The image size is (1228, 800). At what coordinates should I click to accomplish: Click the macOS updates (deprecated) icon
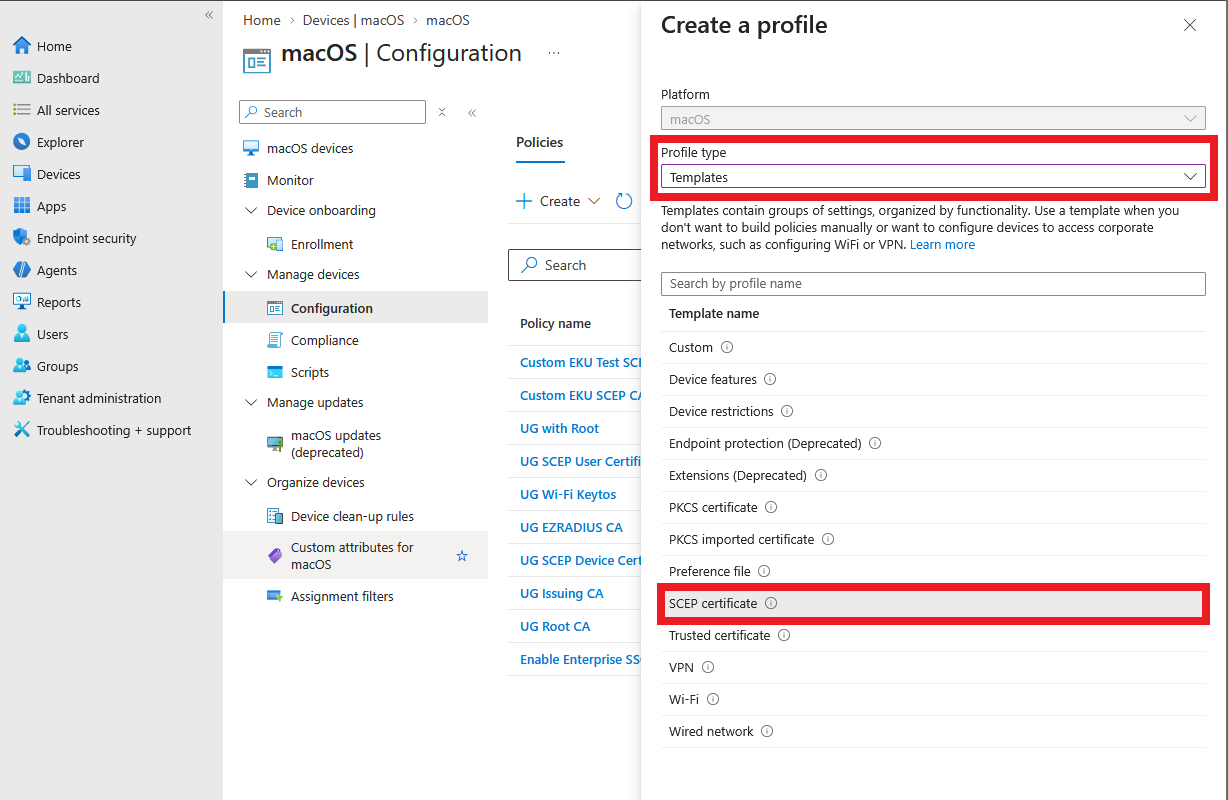(x=275, y=443)
